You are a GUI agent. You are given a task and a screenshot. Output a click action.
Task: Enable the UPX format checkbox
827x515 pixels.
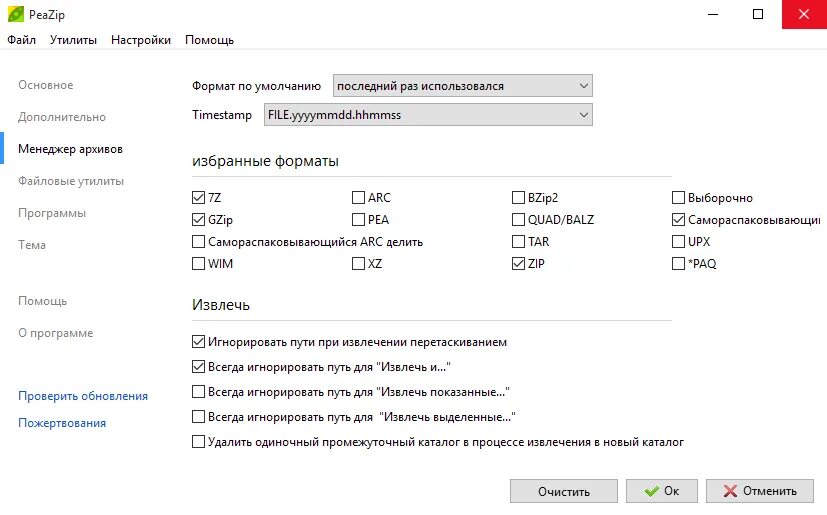[678, 242]
